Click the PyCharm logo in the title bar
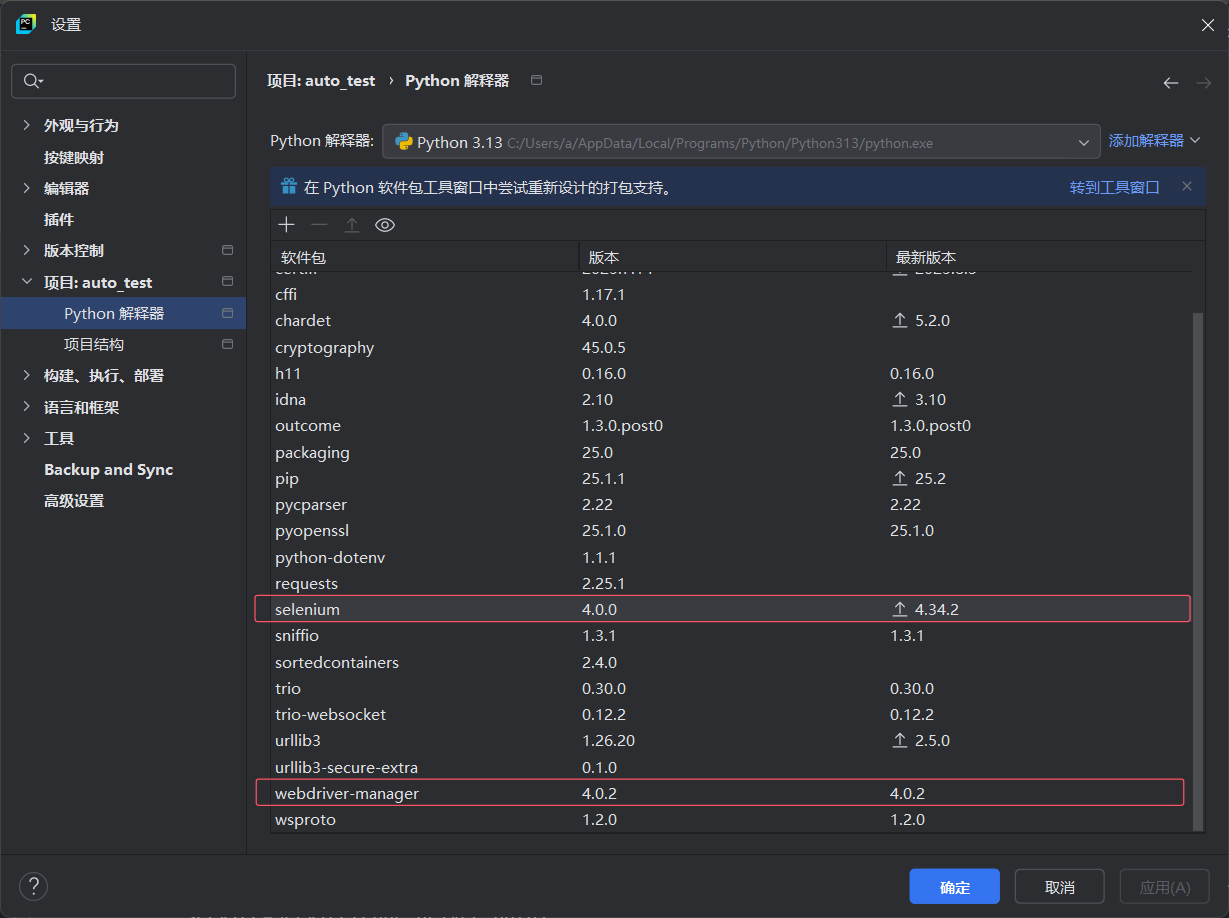Screen dimensions: 1229x918 point(26,24)
